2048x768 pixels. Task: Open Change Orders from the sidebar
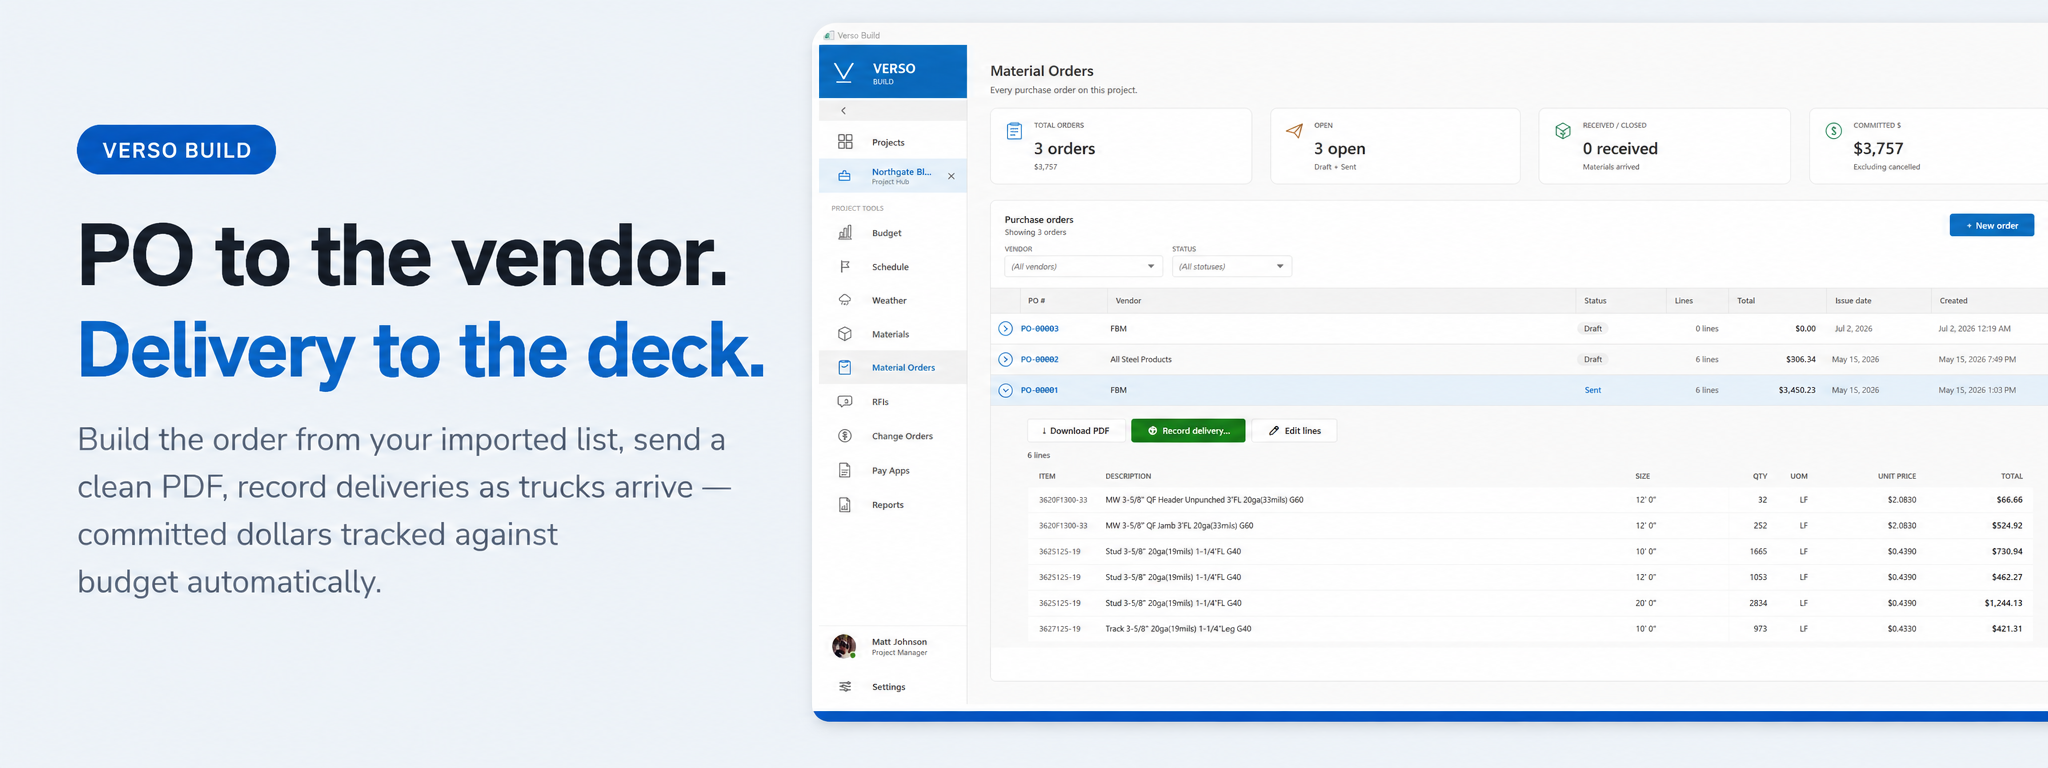[x=902, y=436]
